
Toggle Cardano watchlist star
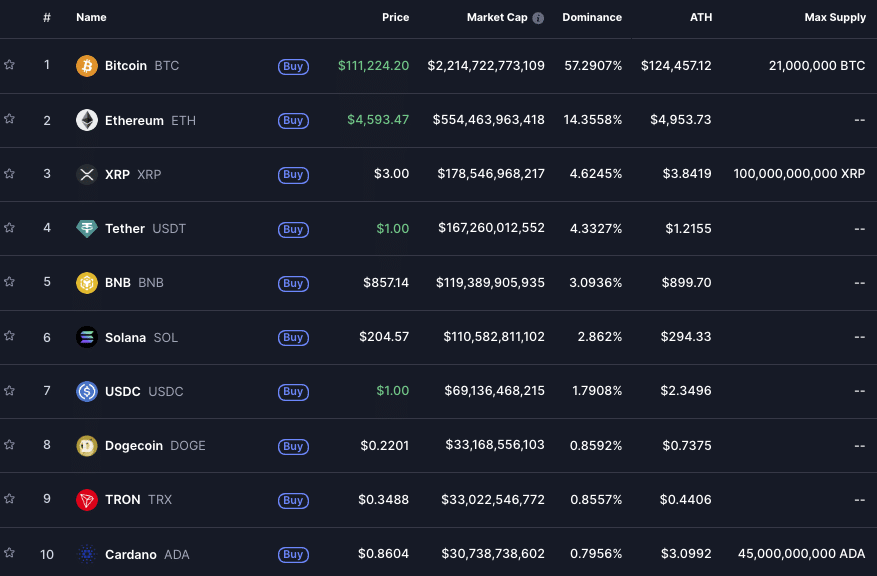[x=10, y=553]
